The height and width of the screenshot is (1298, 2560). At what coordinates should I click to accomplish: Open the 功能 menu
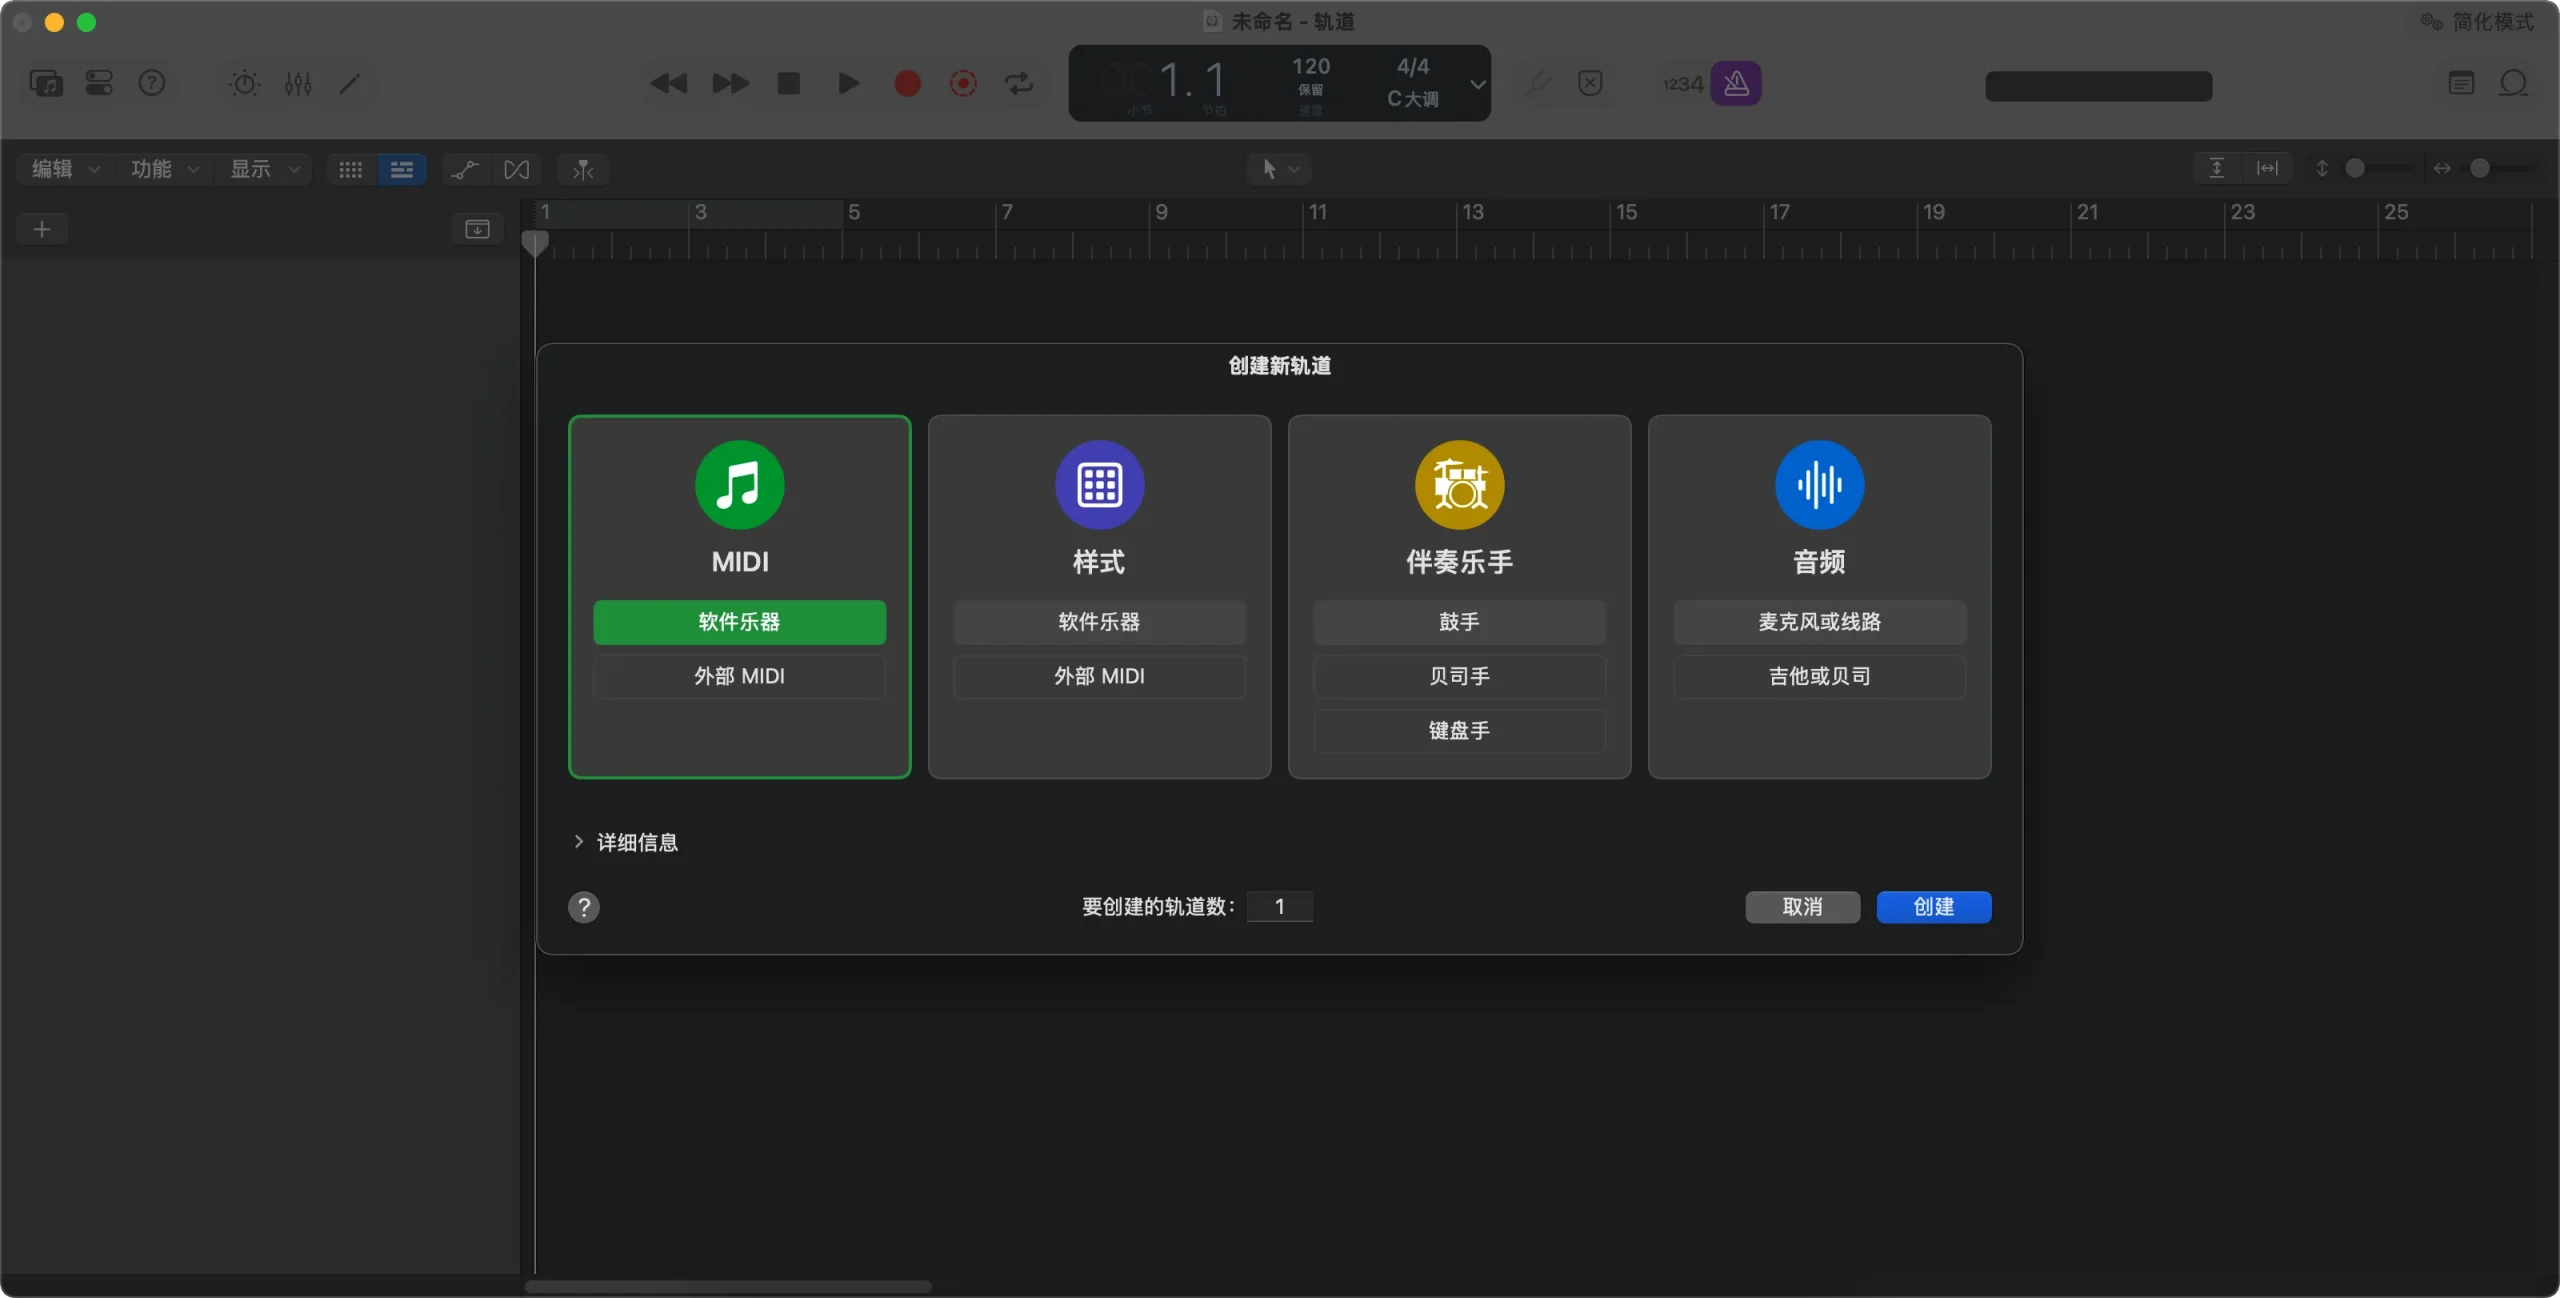164,169
